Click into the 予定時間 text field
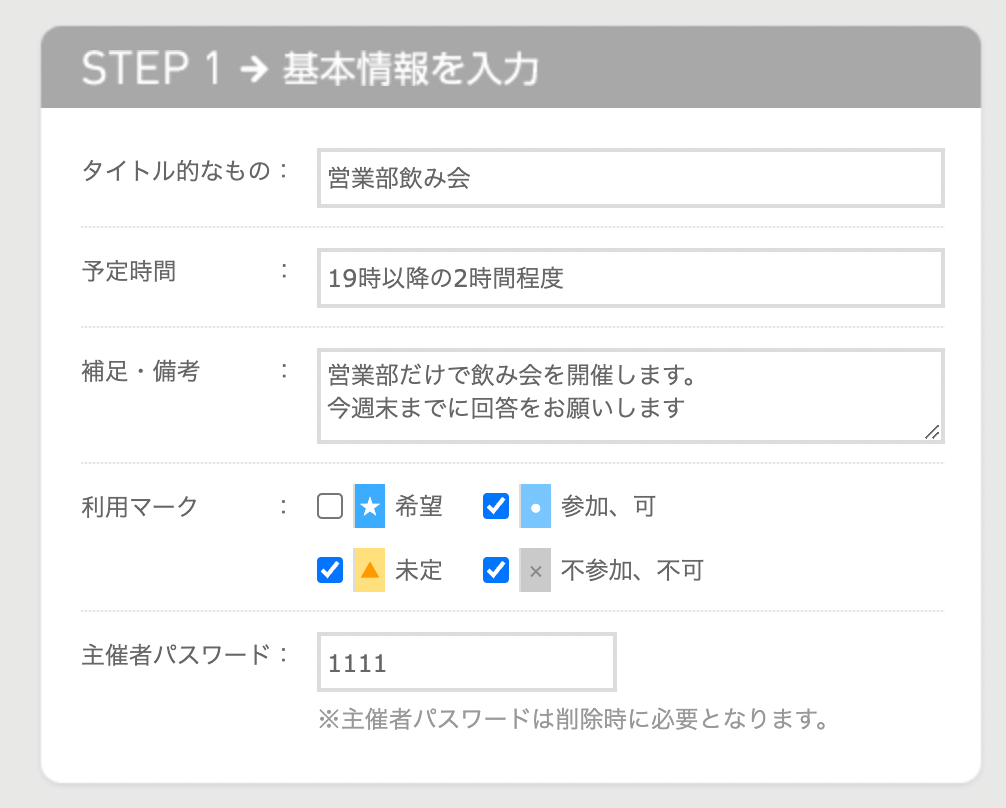 [x=630, y=278]
